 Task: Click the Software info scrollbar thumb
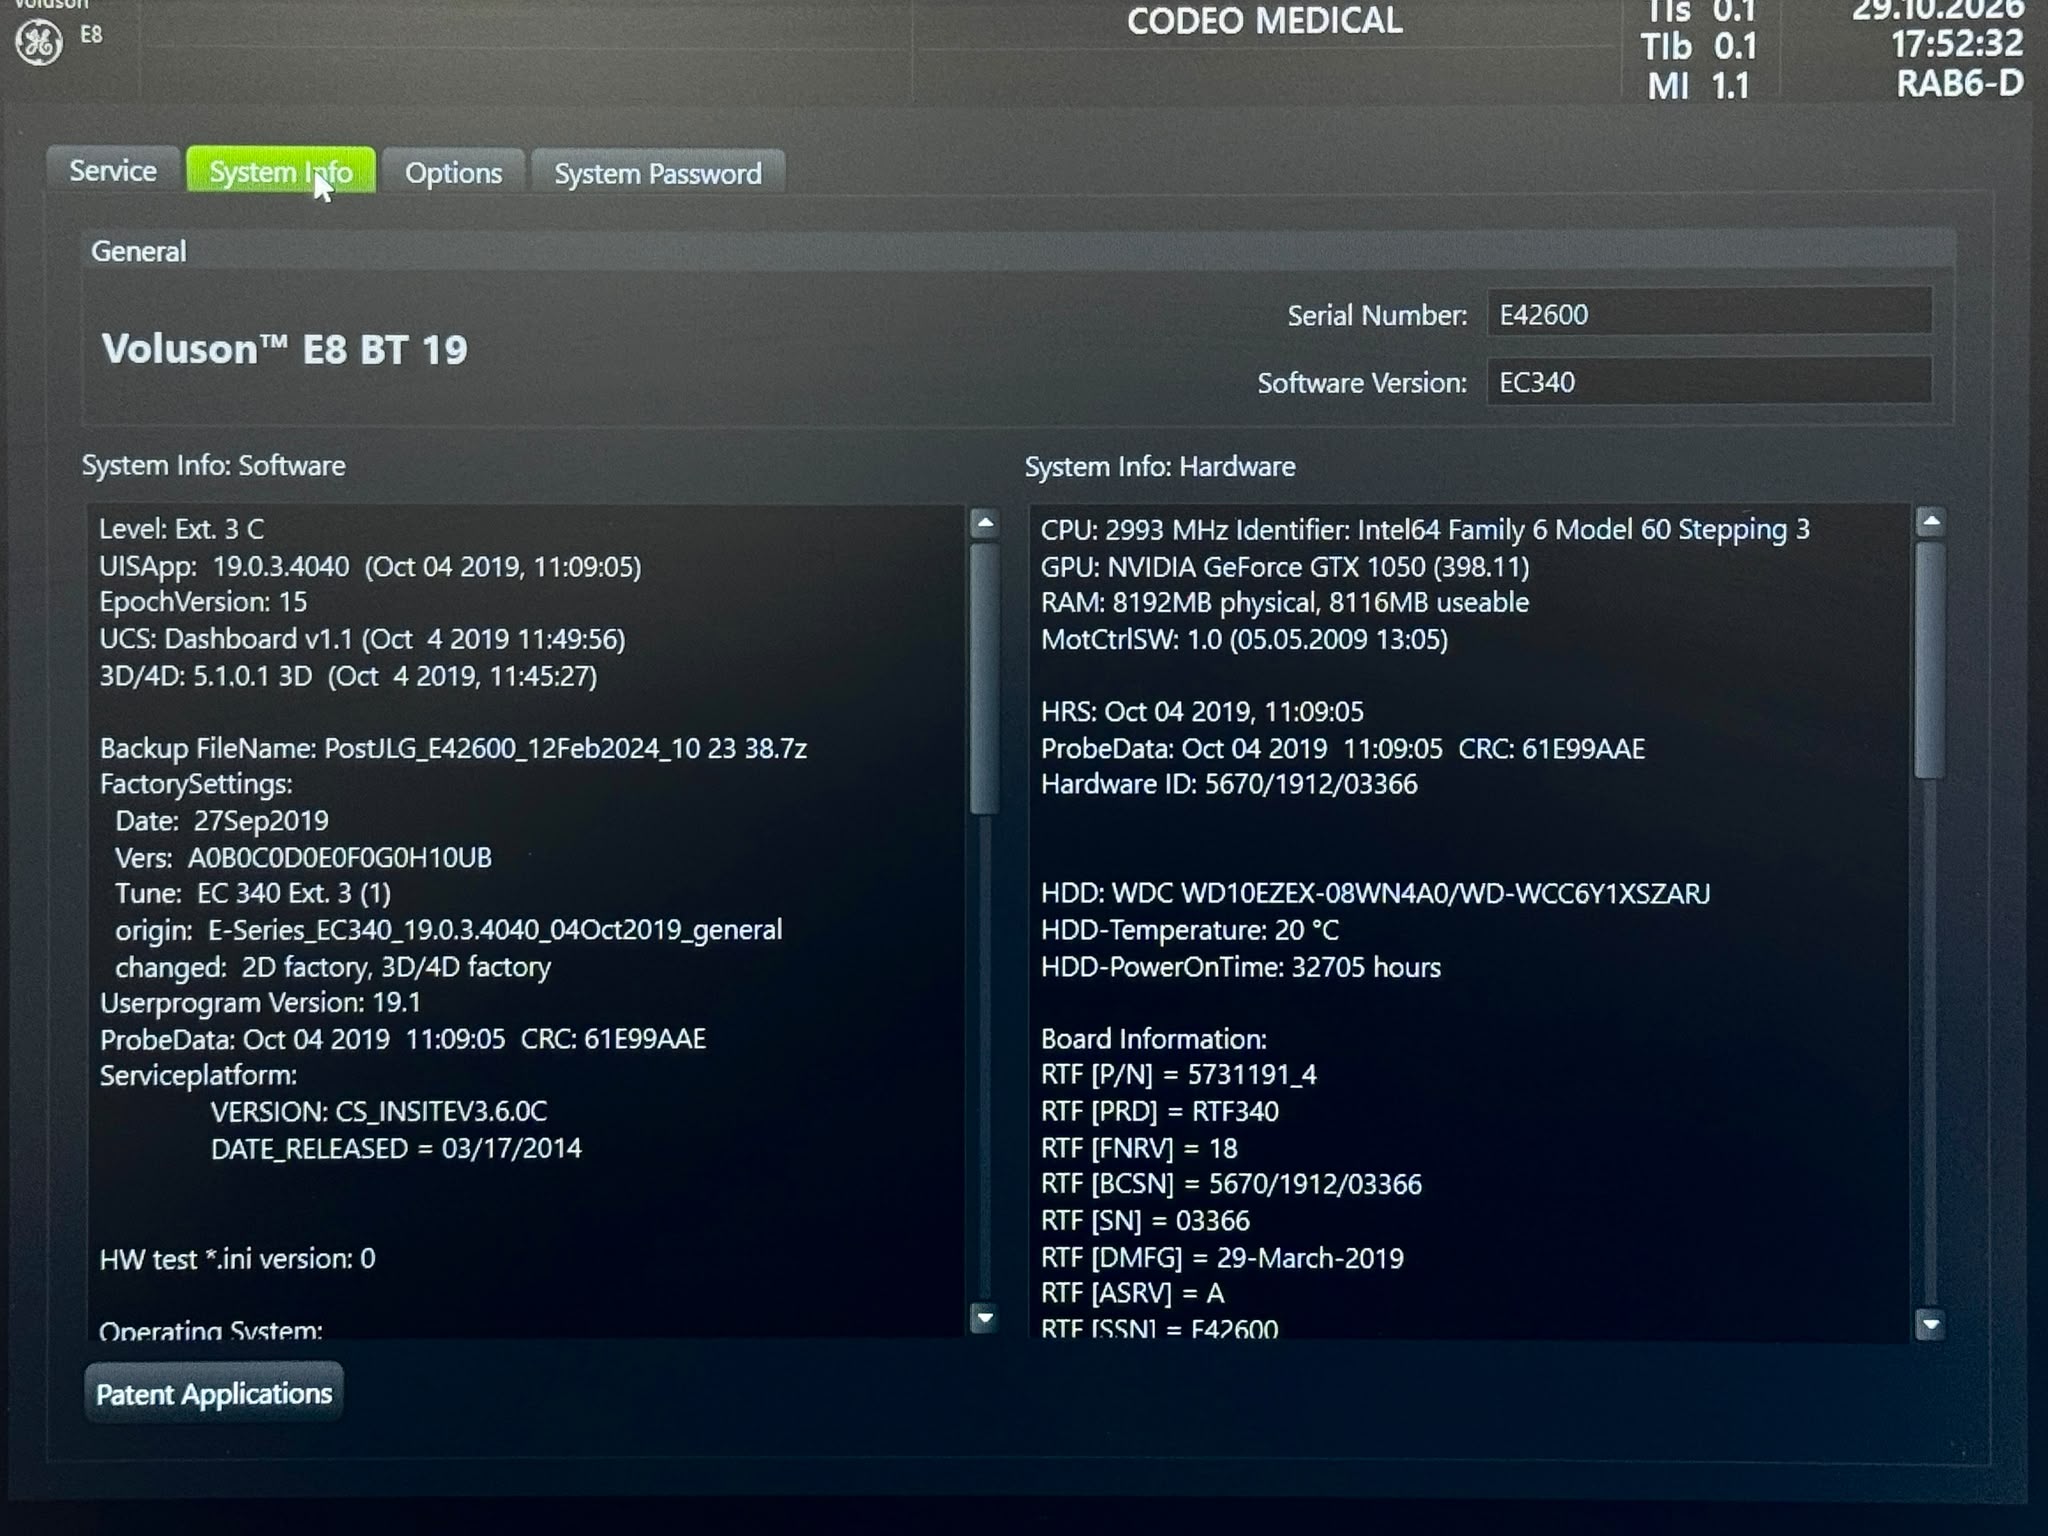click(985, 678)
